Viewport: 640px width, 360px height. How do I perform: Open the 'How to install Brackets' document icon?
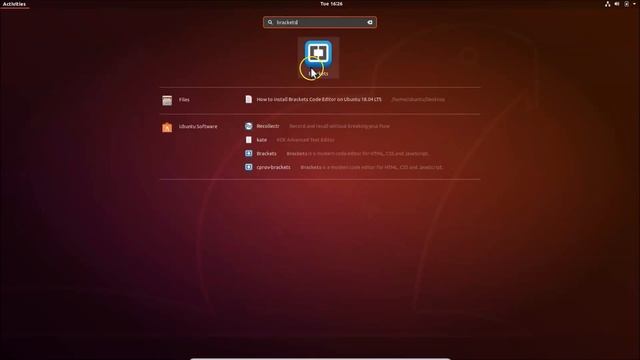(x=249, y=99)
